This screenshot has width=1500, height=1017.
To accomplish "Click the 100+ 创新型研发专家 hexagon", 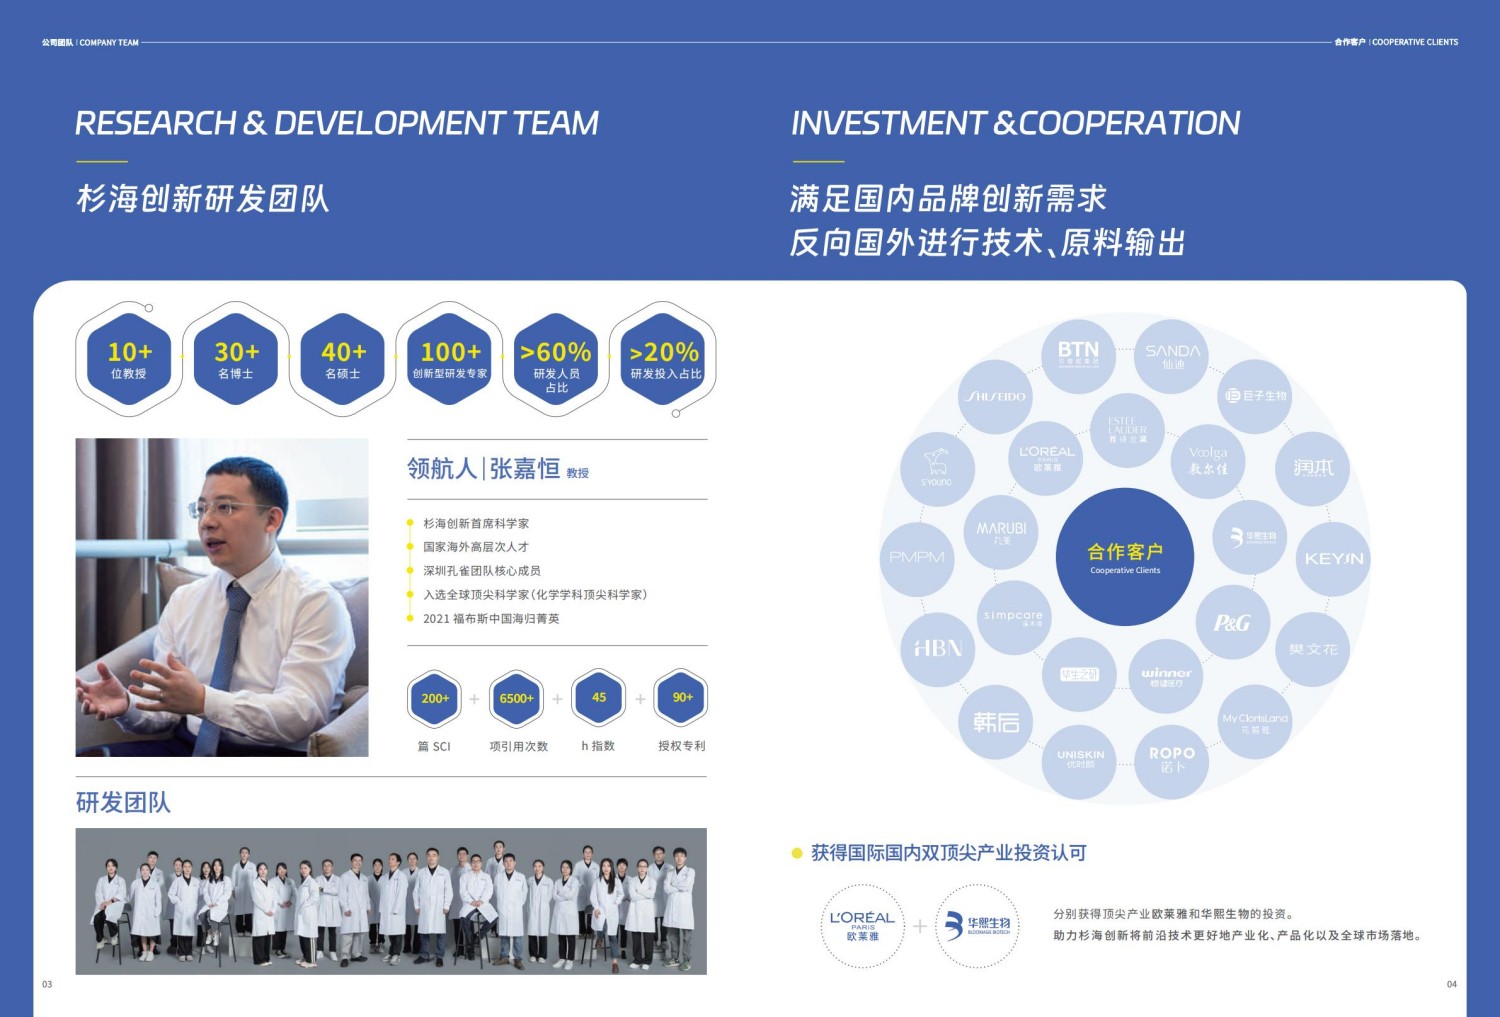I will [x=450, y=359].
